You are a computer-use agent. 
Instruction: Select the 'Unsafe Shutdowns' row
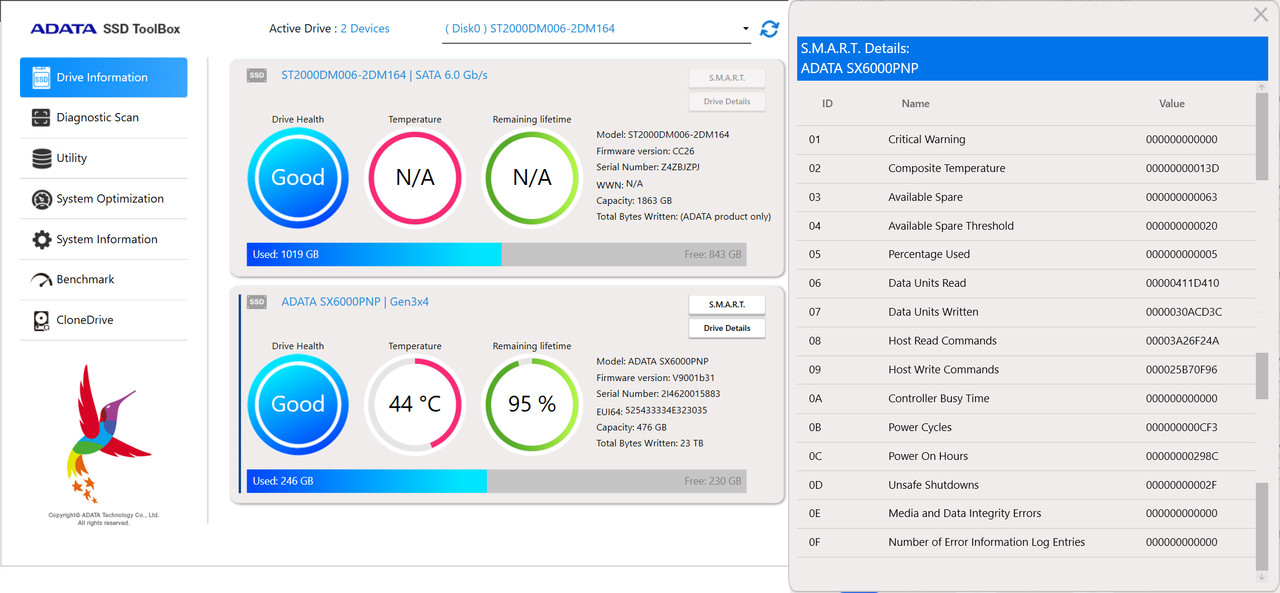[1025, 485]
